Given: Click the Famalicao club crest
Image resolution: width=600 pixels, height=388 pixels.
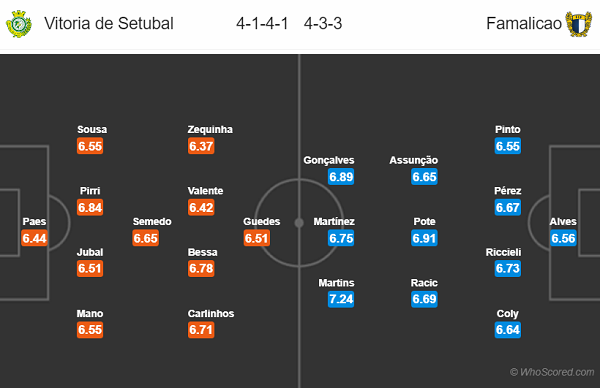Looking at the screenshot, I should point(579,24).
